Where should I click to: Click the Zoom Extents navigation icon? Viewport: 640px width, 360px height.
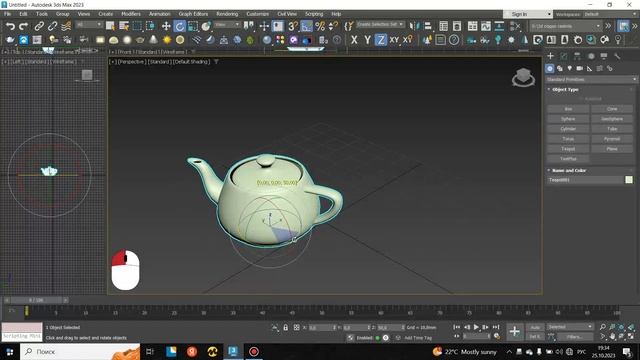click(621, 327)
